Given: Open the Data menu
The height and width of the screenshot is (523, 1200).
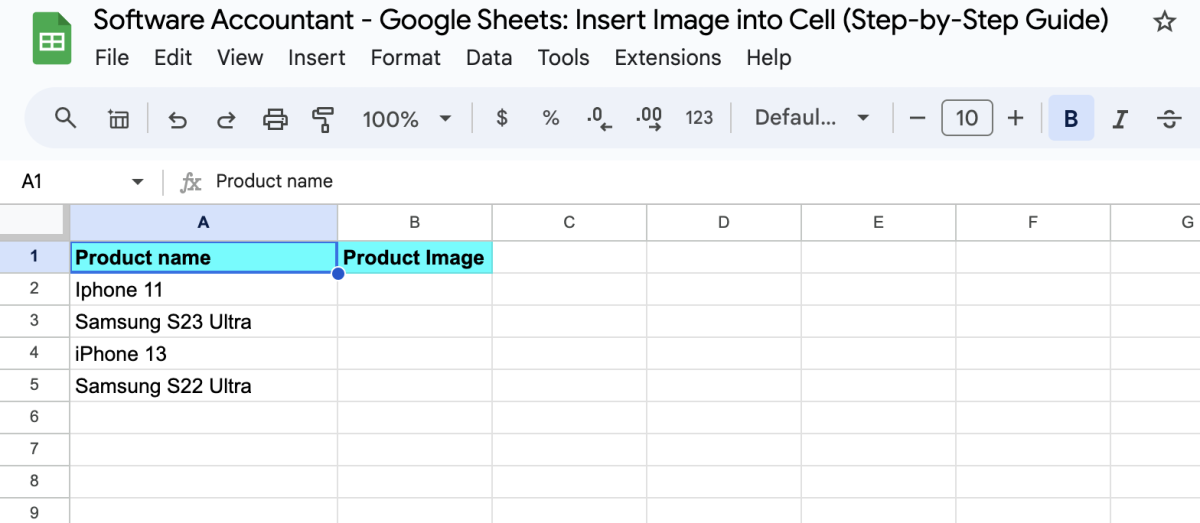Looking at the screenshot, I should tap(489, 58).
